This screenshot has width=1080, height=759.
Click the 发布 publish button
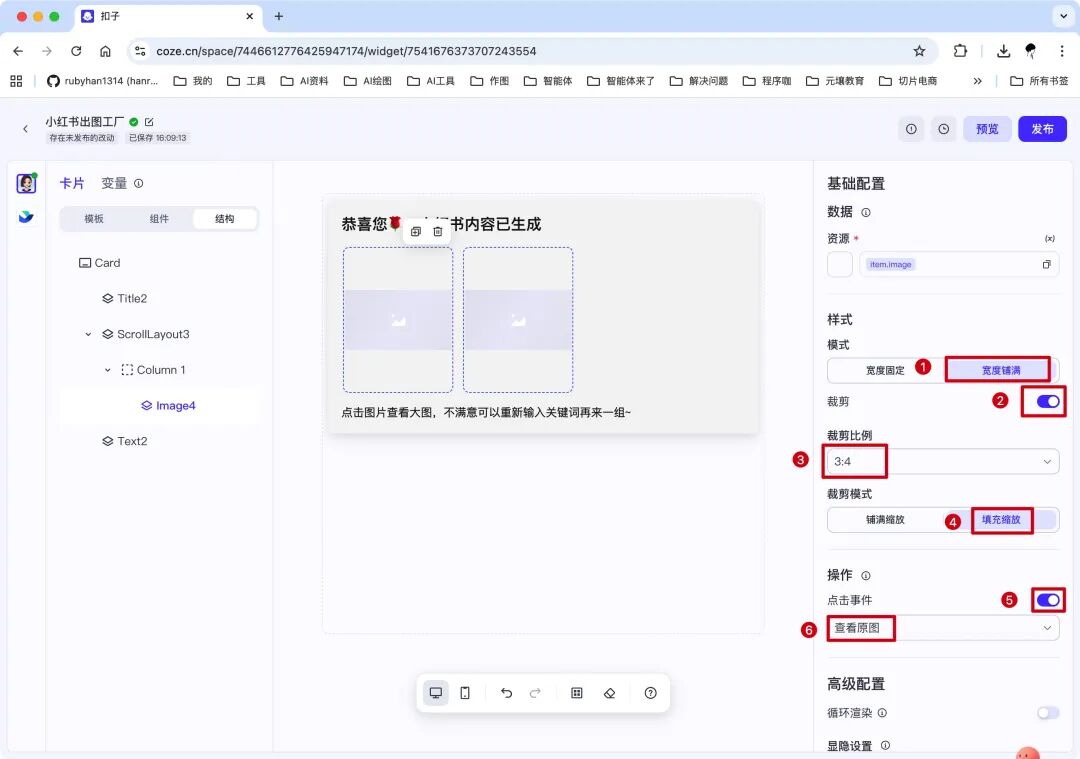click(1040, 128)
